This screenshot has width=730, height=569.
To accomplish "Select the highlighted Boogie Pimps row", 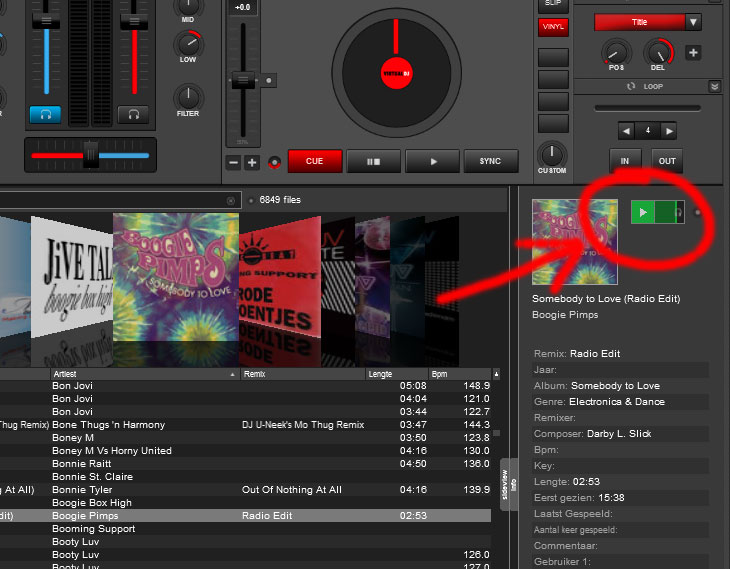I will pyautogui.click(x=245, y=516).
